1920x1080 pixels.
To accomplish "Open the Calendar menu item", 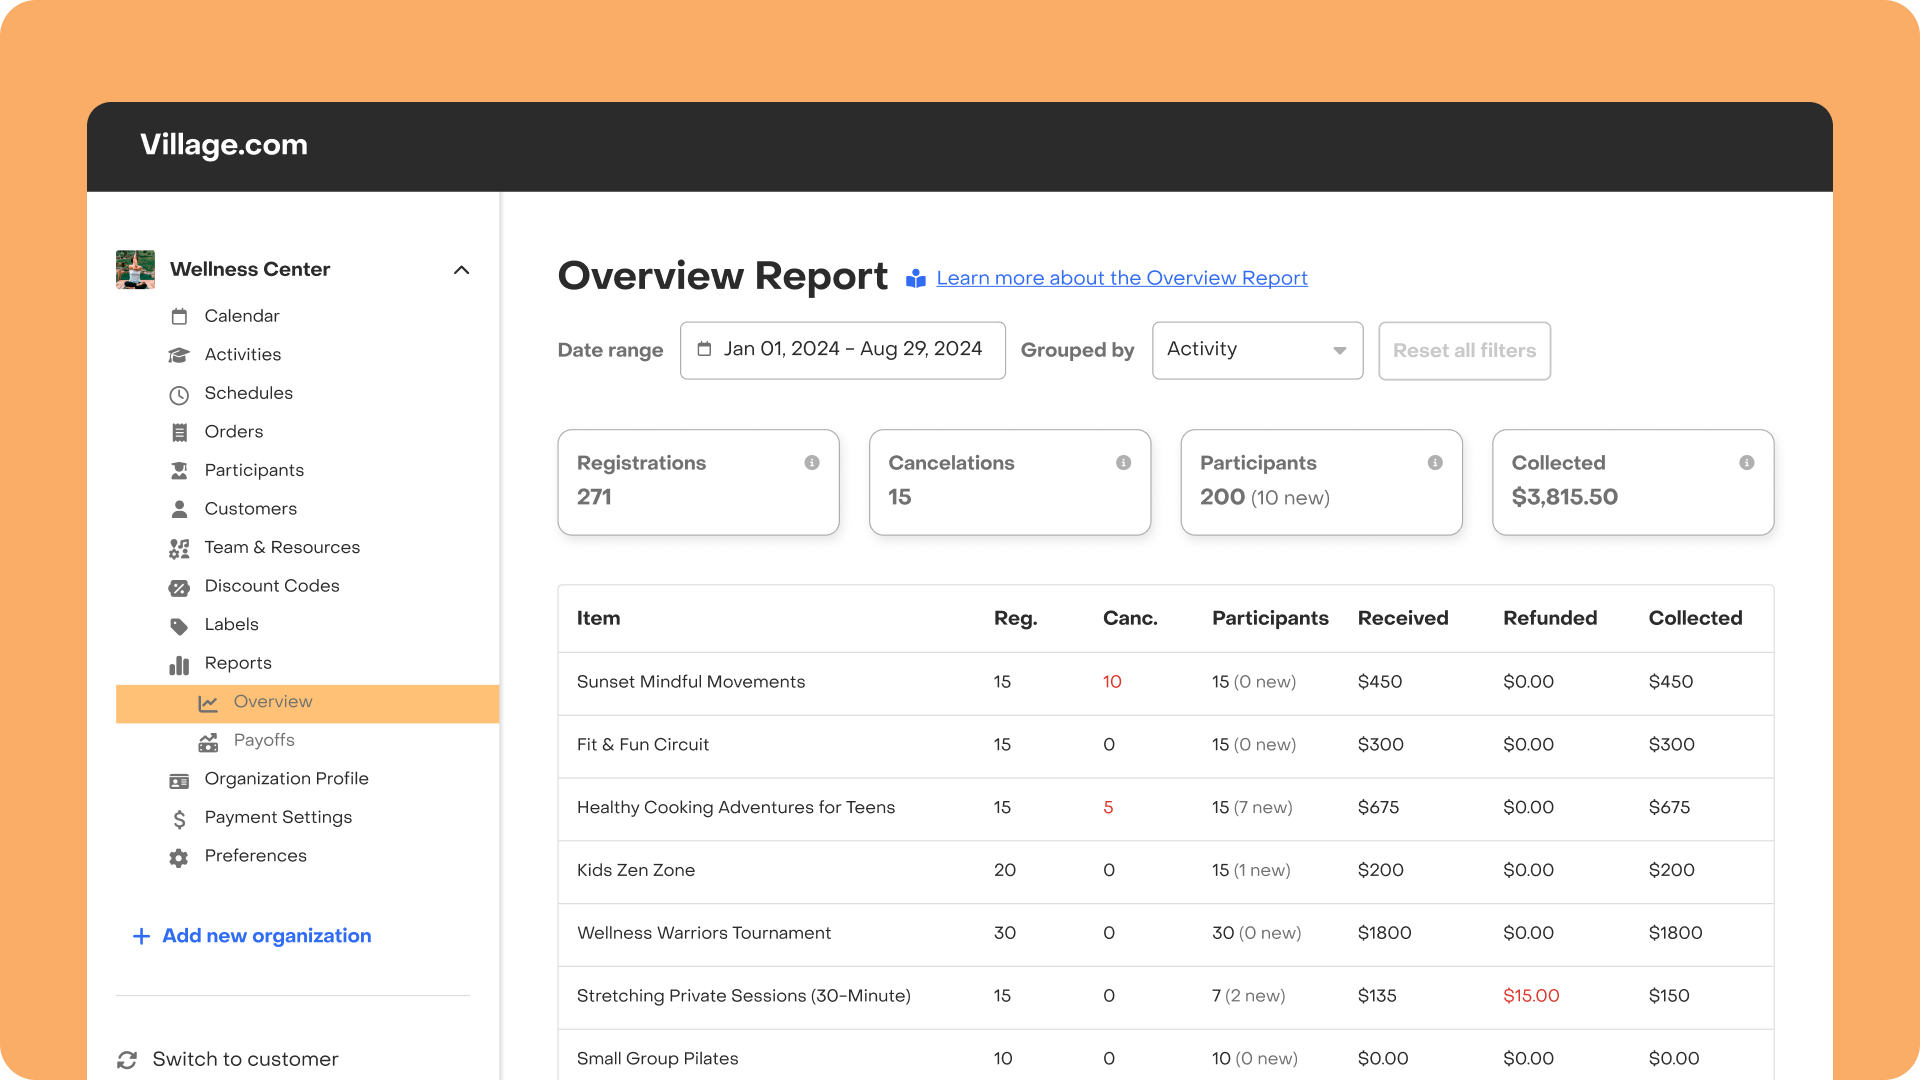I will 242,316.
